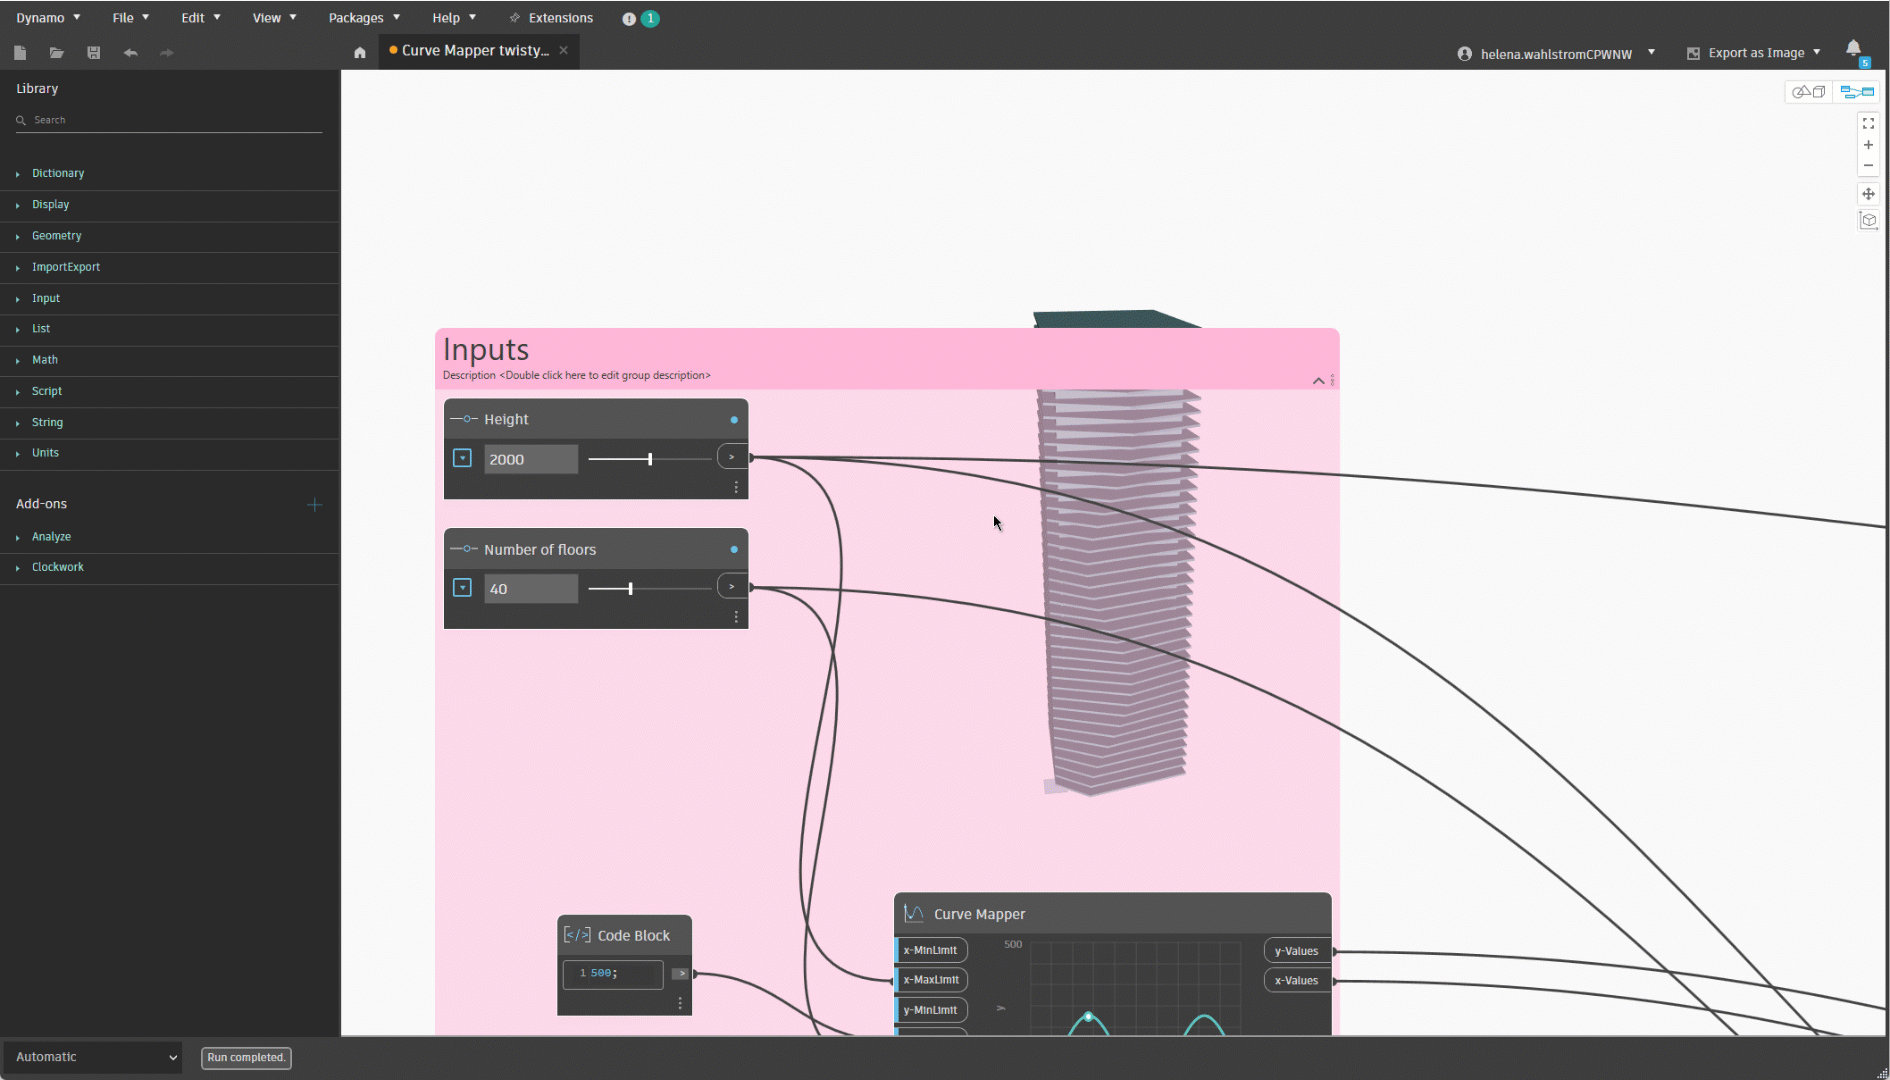
Task: Go to the Home workspace icon
Action: pos(360,53)
